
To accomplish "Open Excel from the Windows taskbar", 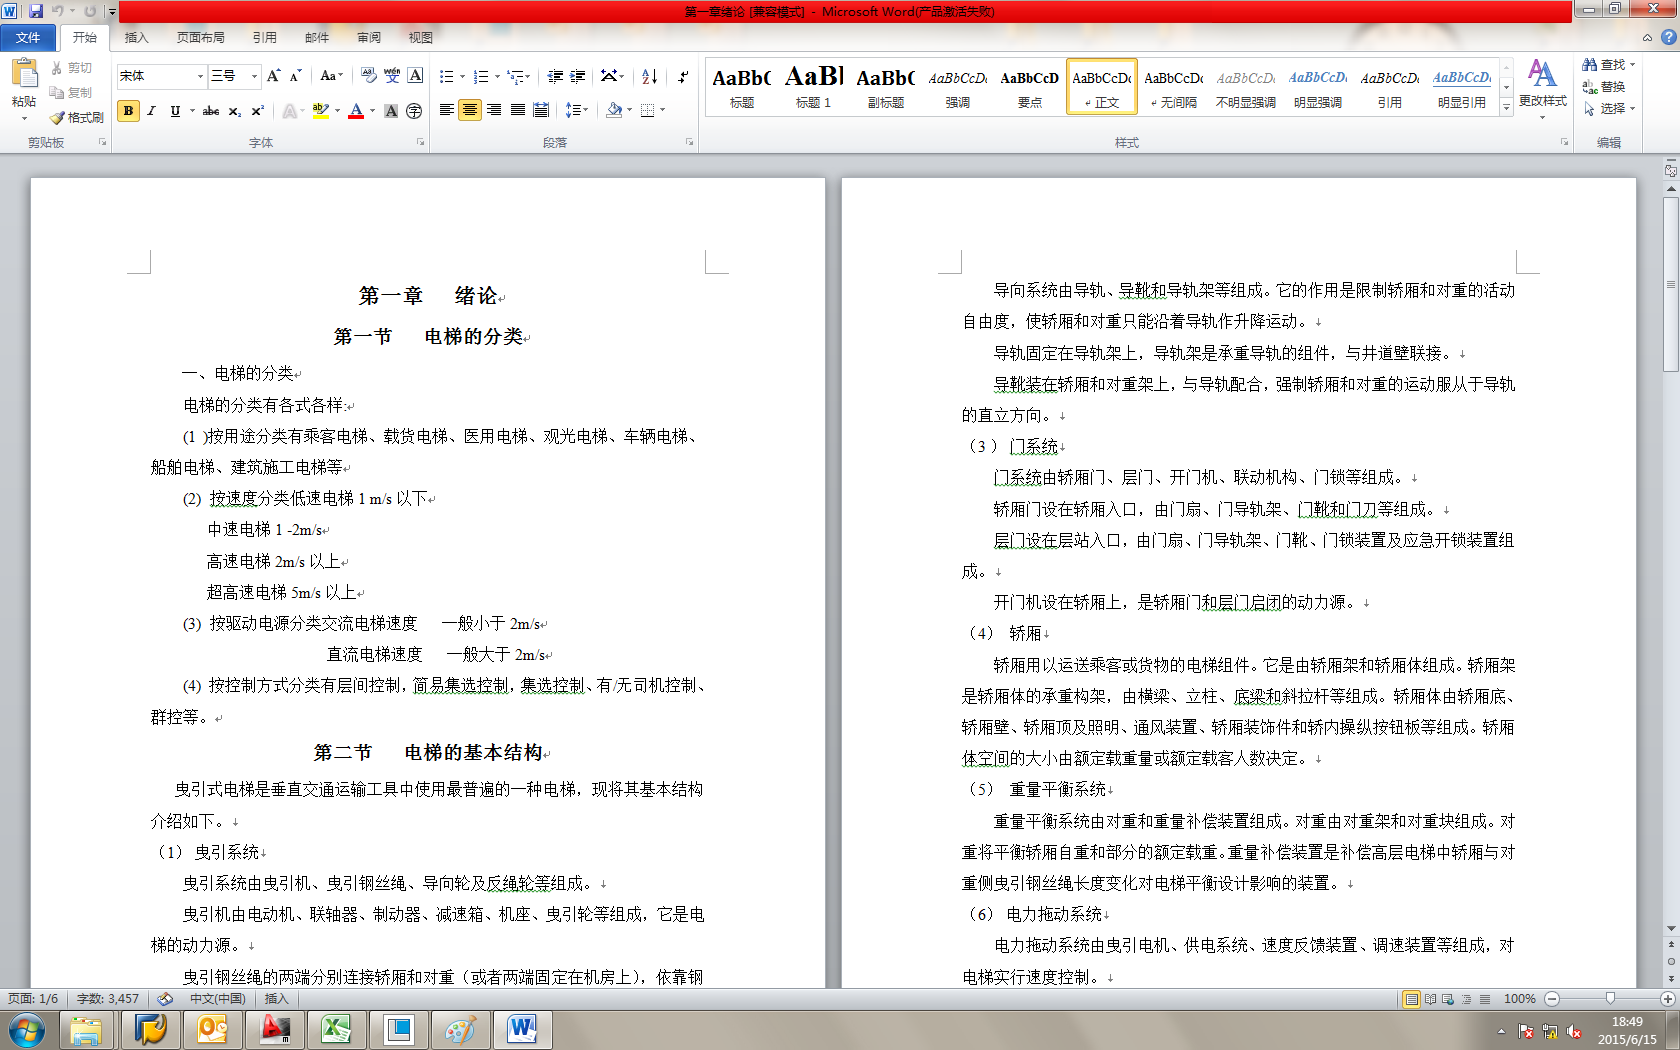I will [336, 1029].
